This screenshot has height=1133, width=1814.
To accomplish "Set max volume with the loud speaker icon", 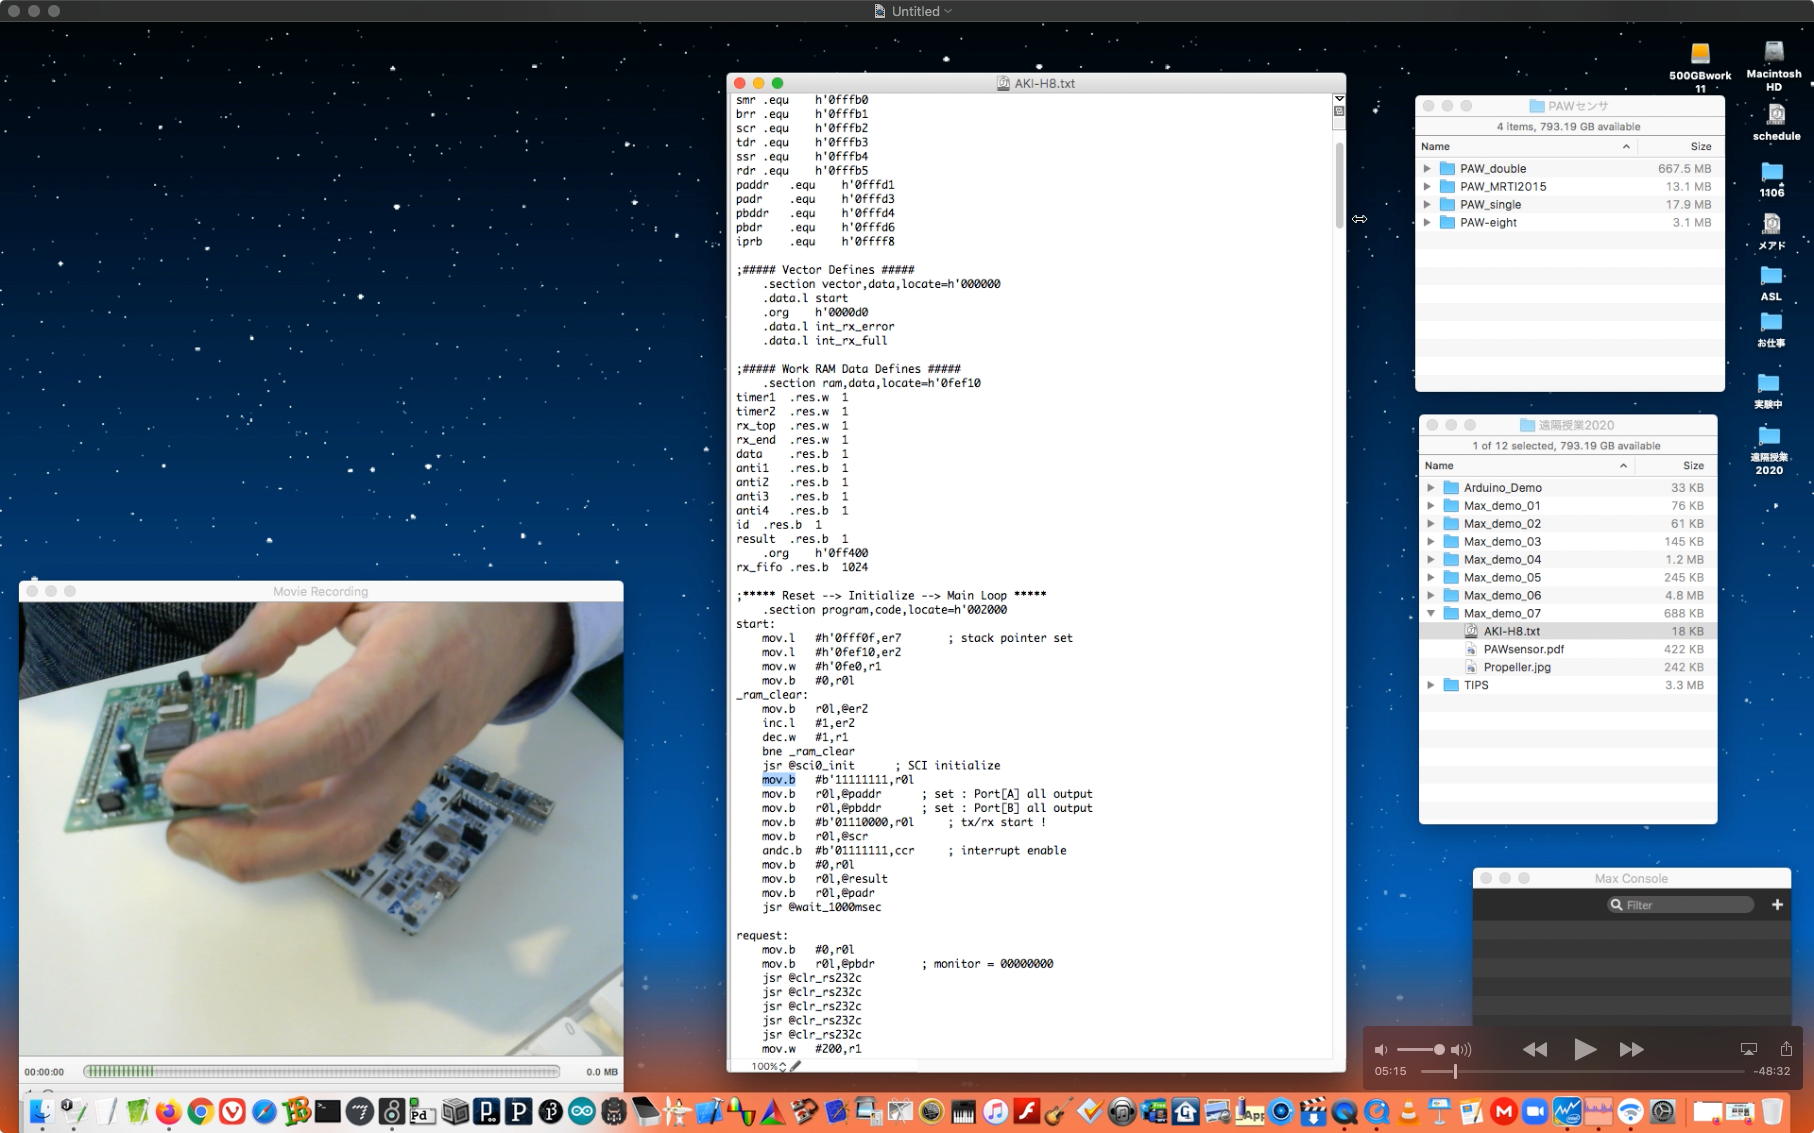I will [x=1461, y=1050].
